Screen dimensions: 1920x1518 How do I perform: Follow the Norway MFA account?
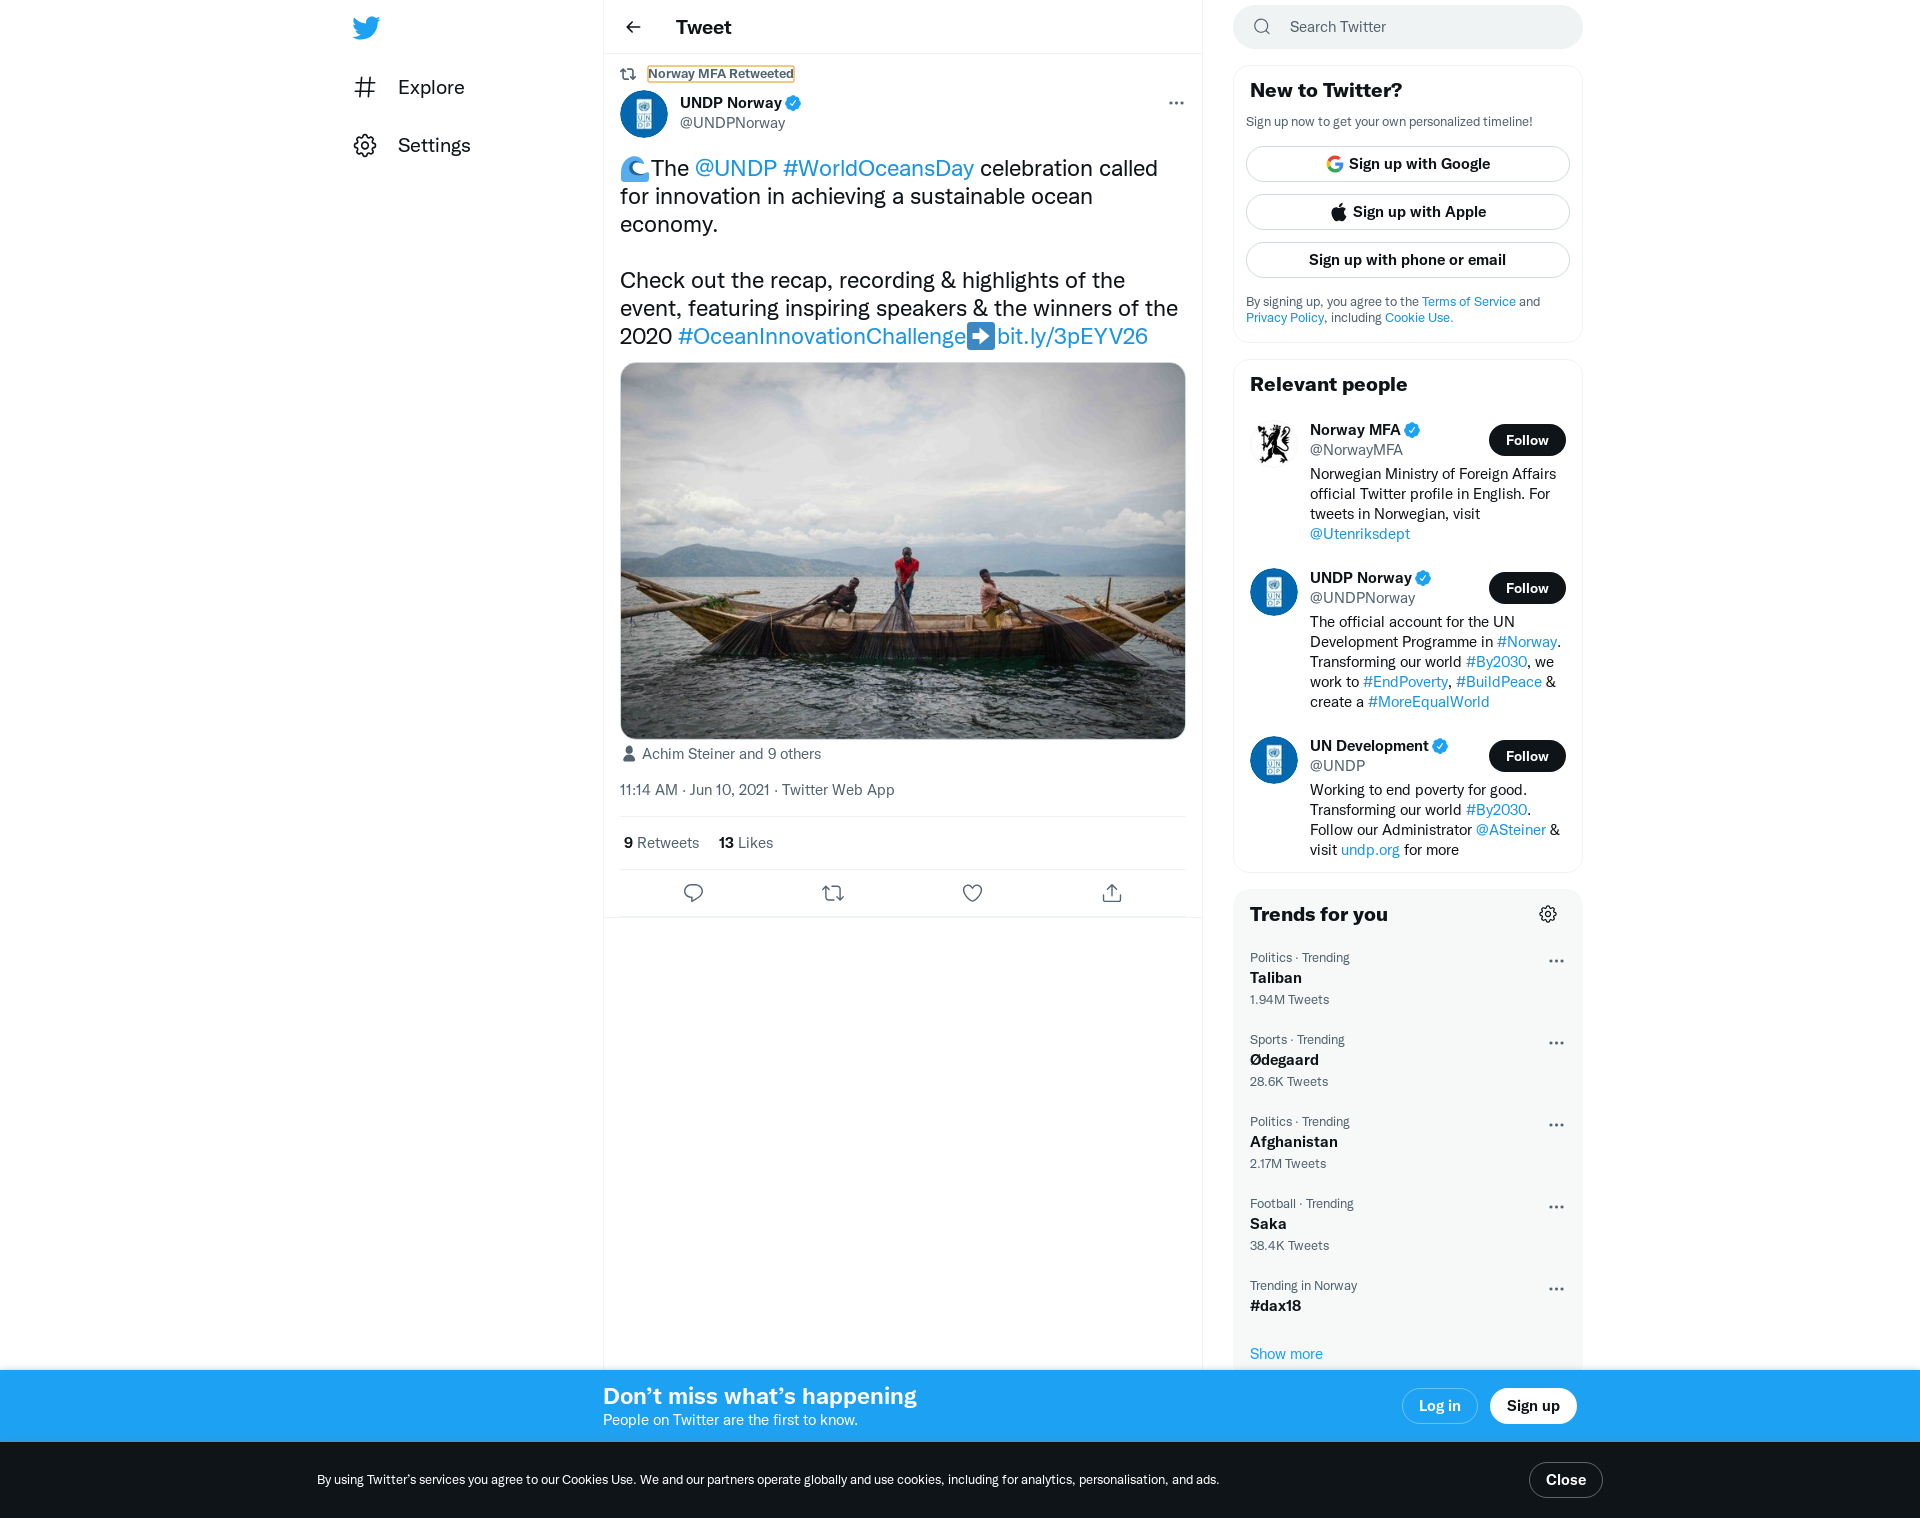1527,440
